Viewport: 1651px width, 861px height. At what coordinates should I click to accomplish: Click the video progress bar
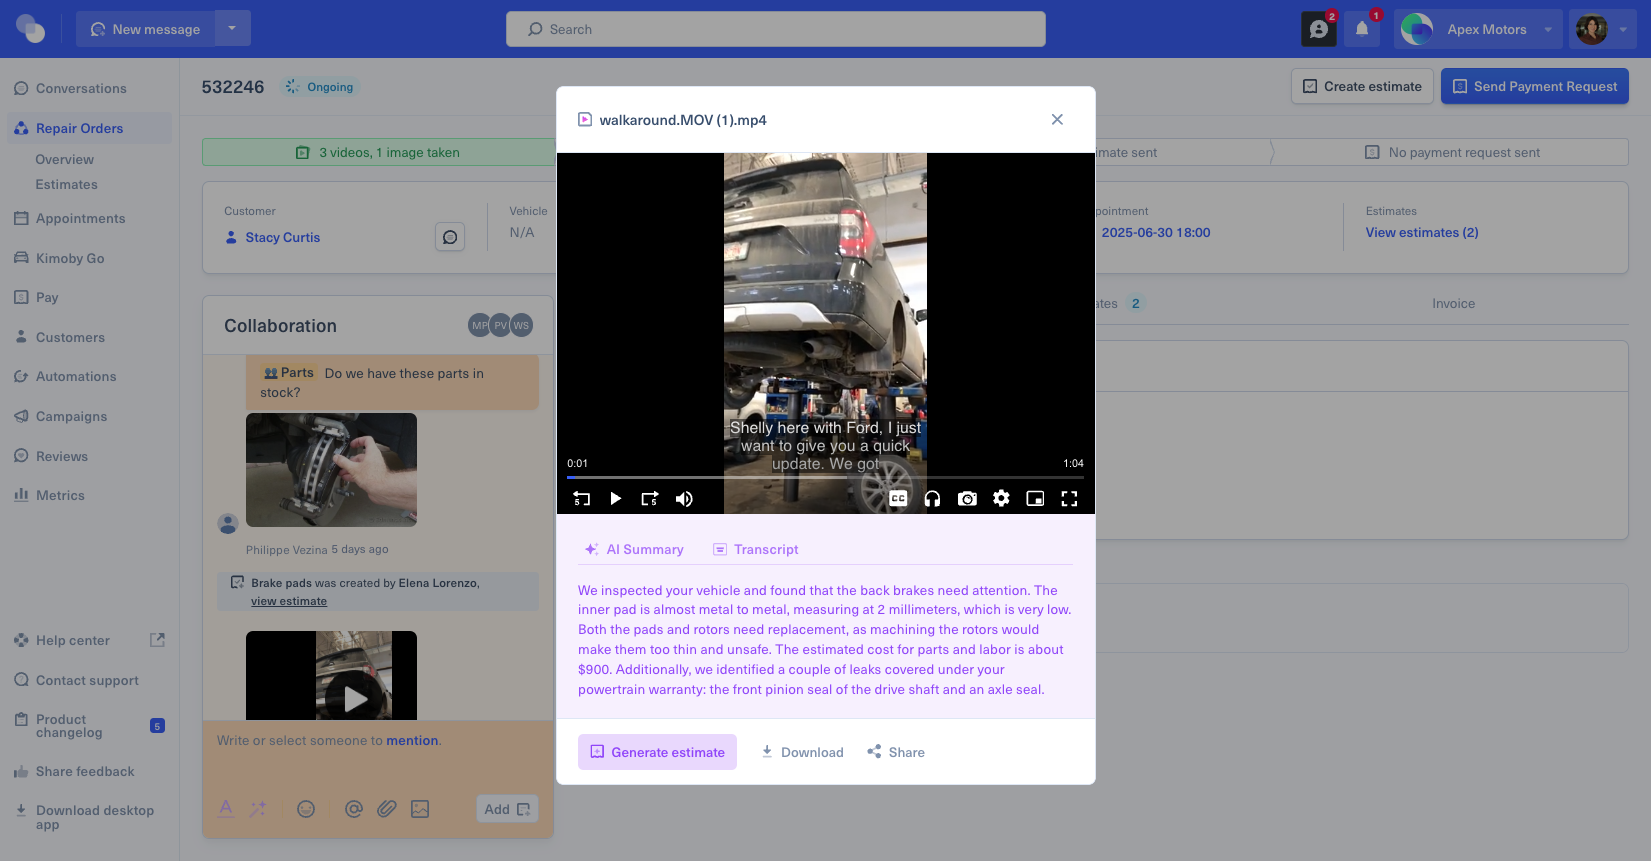[x=825, y=478]
